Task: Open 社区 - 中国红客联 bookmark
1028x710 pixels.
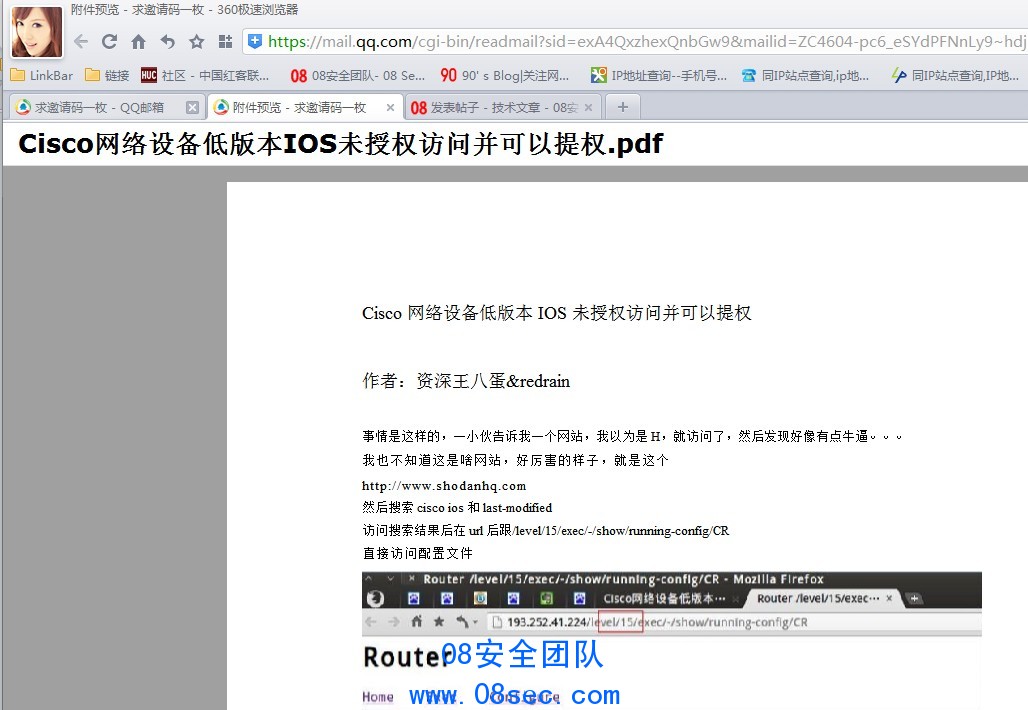Action: [205, 75]
